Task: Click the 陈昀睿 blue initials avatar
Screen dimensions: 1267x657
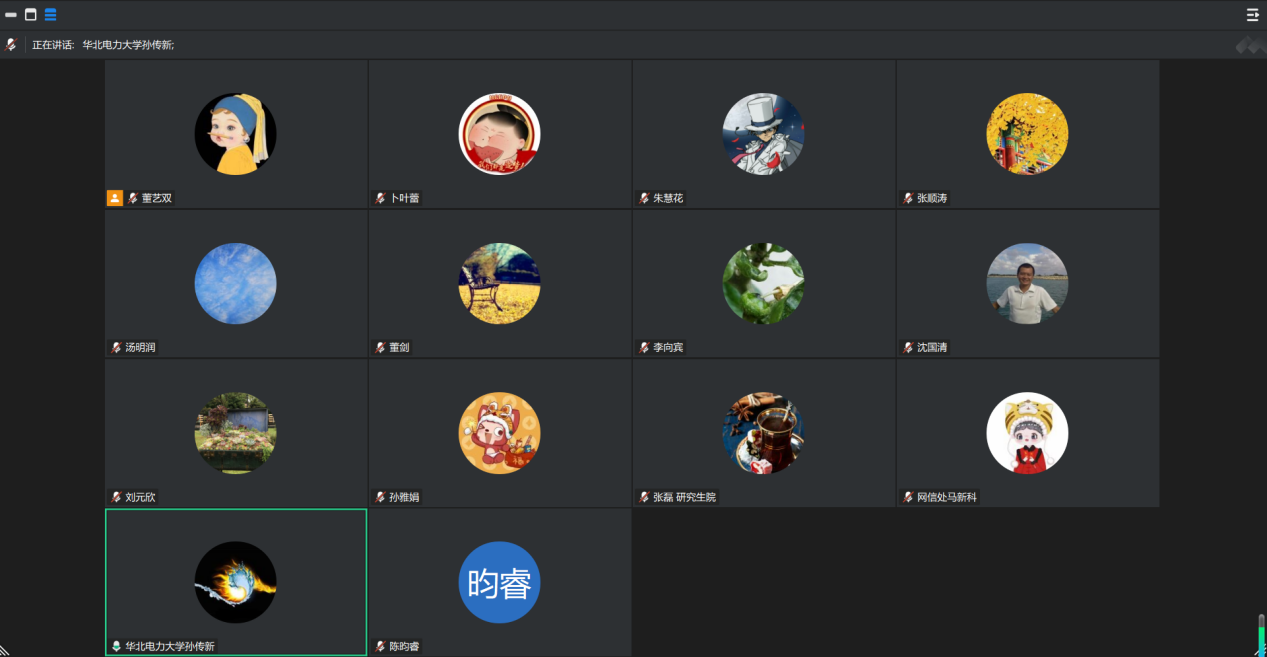Action: coord(499,583)
